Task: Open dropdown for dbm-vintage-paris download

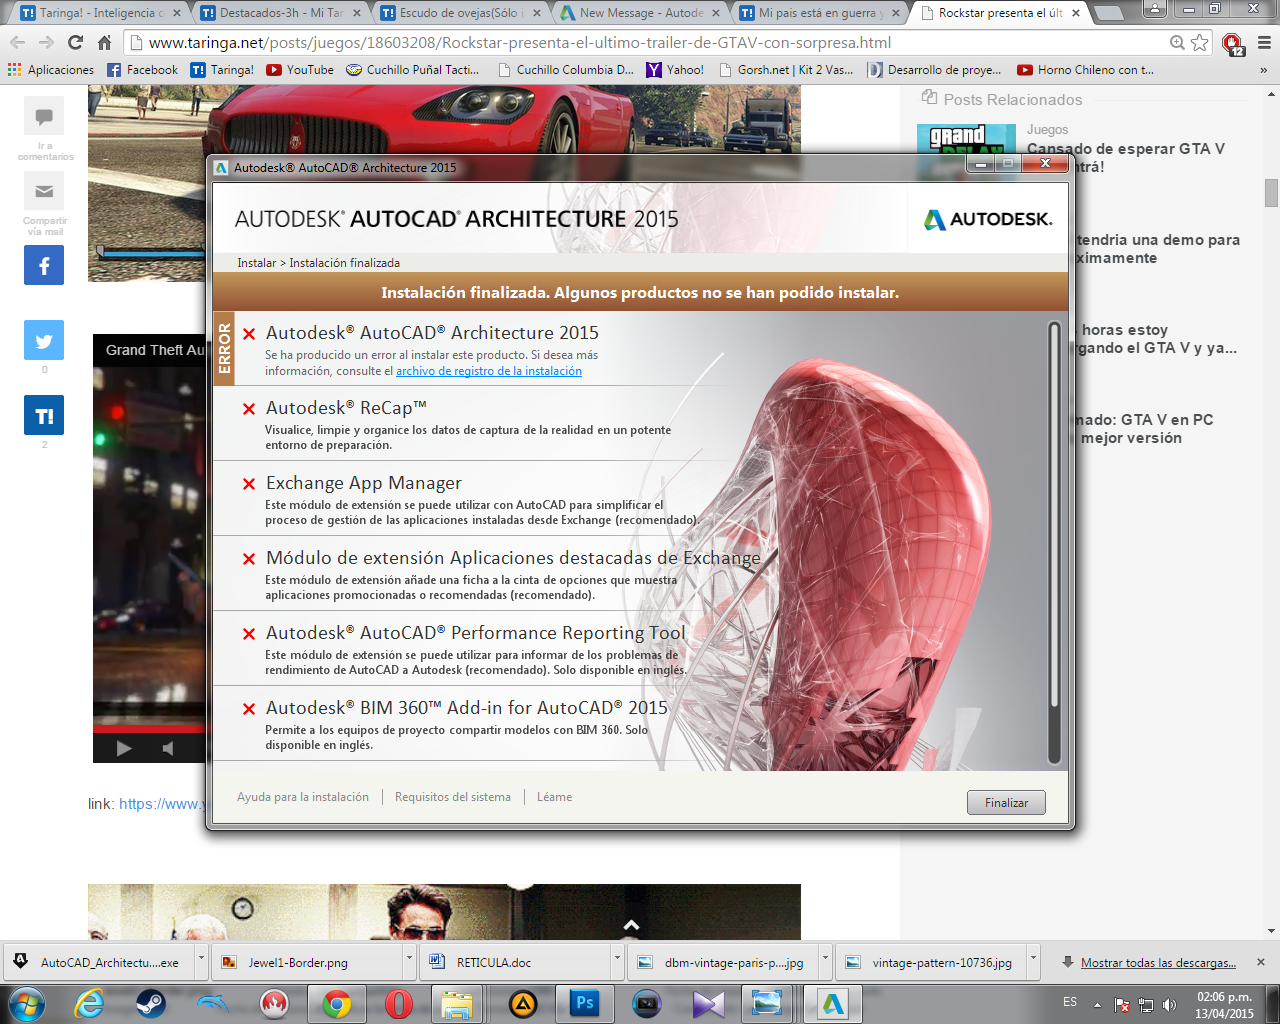Action: tap(825, 962)
